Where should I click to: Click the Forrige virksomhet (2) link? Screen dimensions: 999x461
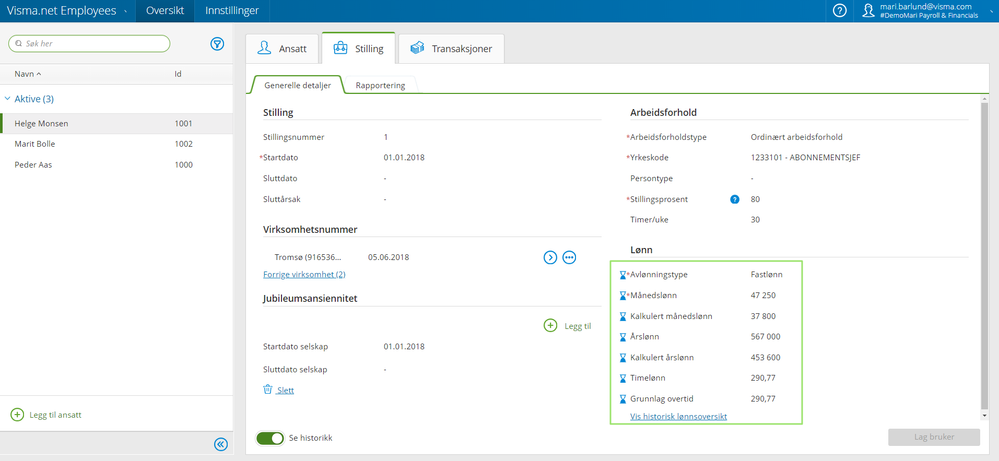[305, 274]
